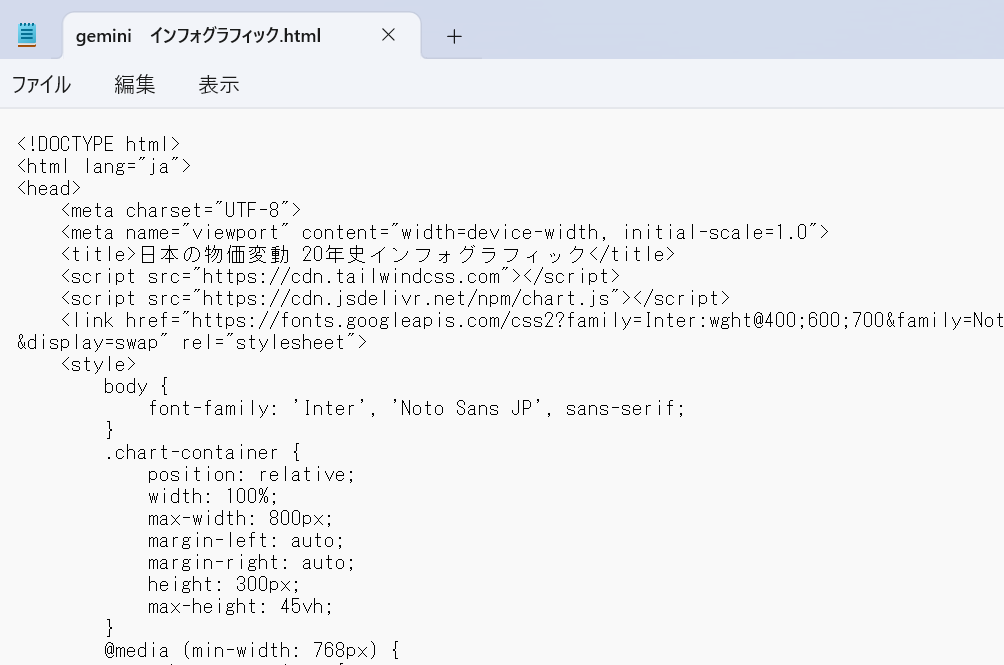Click the max-height: 45vh line

(x=240, y=606)
